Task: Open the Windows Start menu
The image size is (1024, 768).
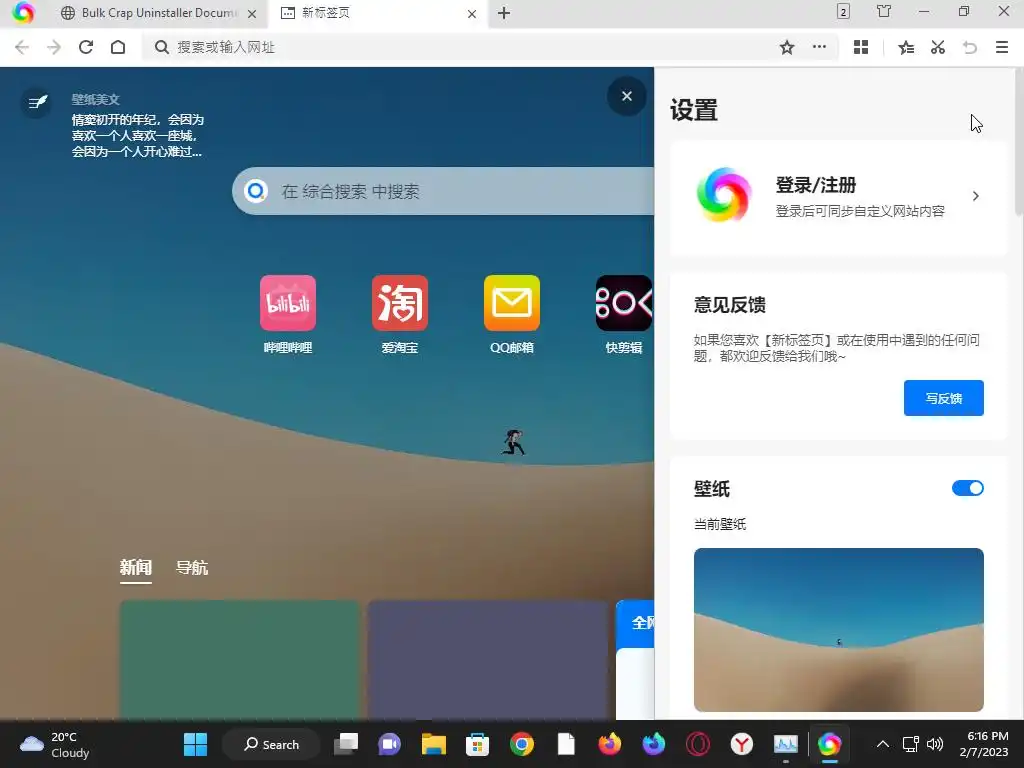Action: [x=195, y=744]
